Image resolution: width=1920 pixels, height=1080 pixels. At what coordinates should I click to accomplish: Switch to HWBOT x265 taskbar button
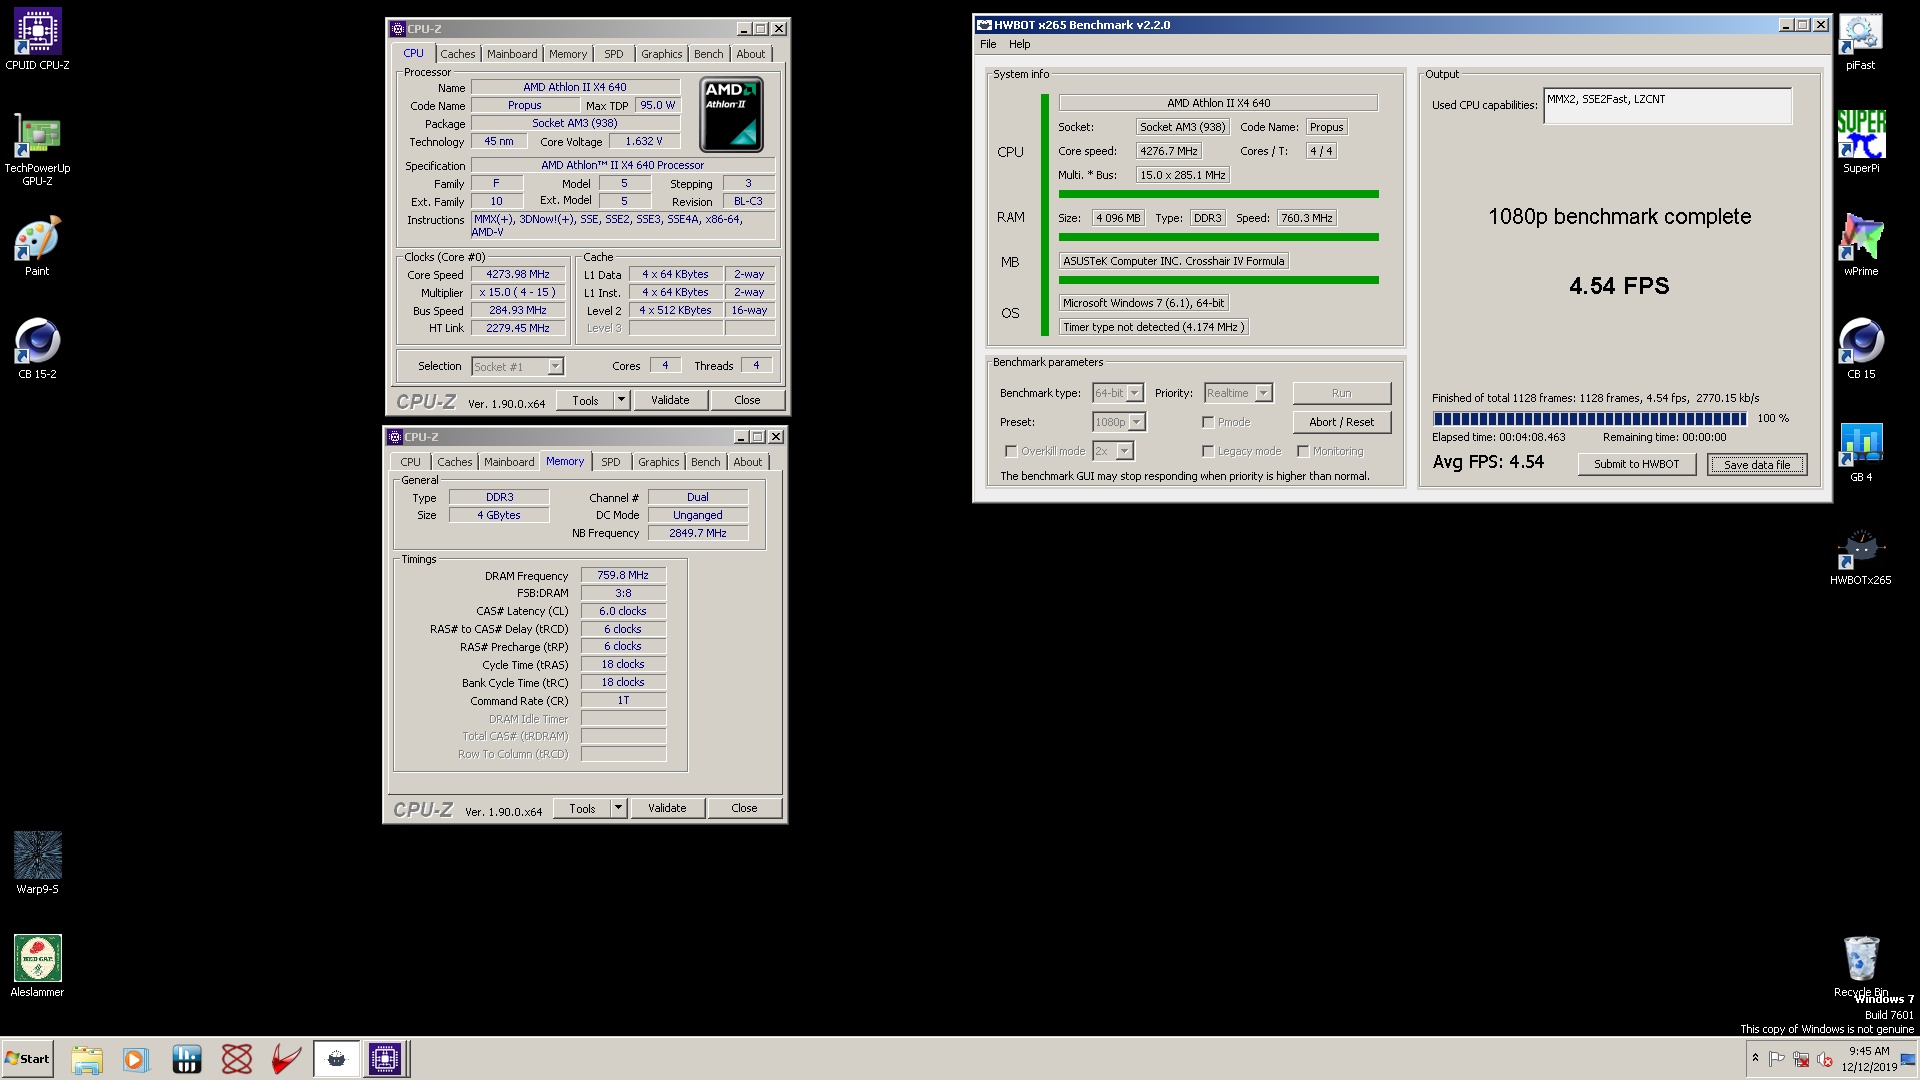[x=337, y=1059]
